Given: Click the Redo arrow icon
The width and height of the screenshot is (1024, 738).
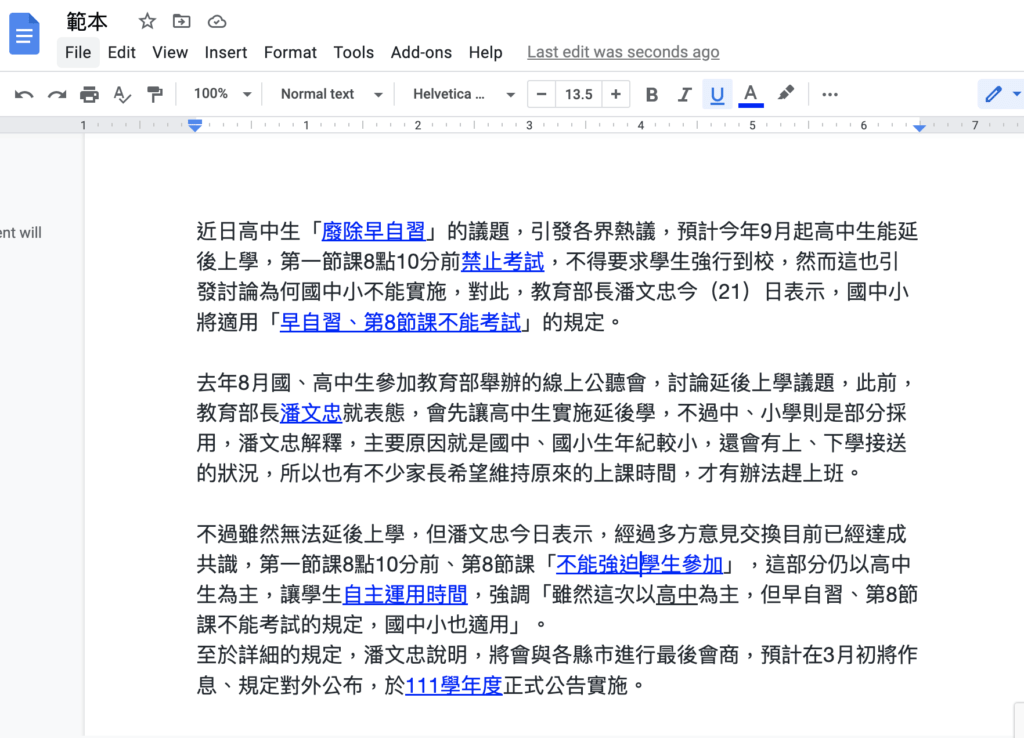Looking at the screenshot, I should 57,94.
